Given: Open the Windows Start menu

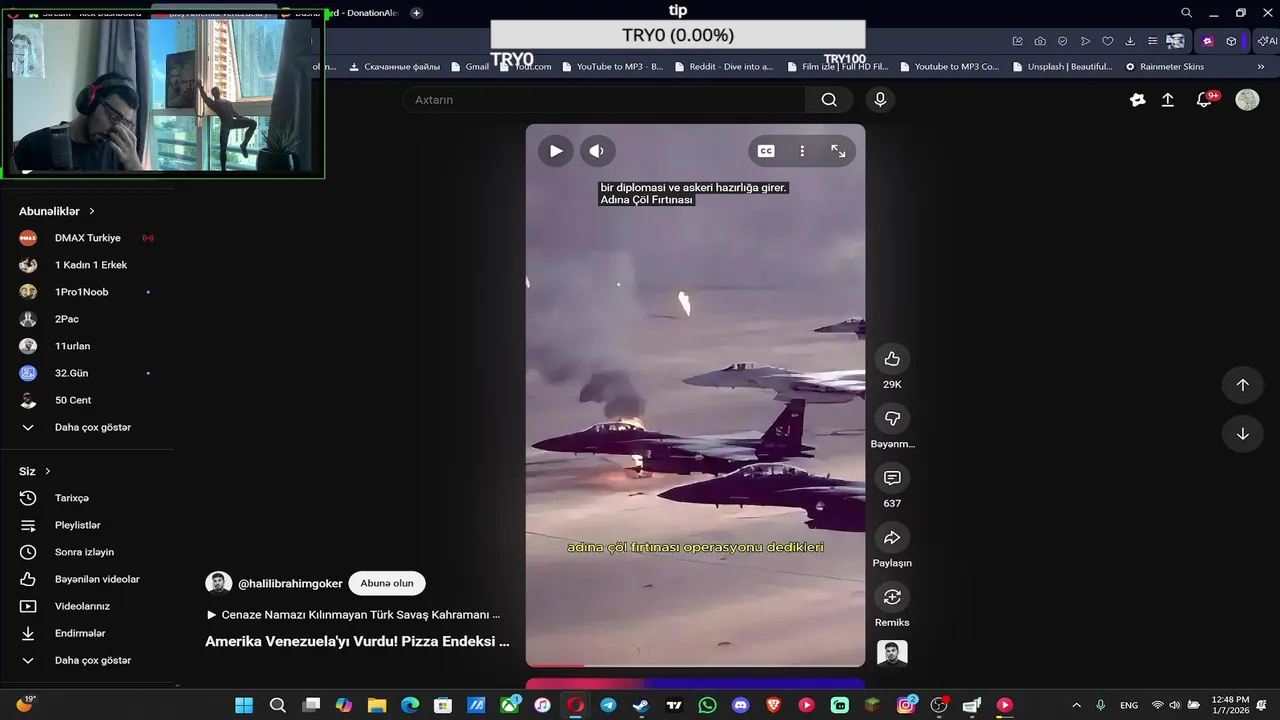Looking at the screenshot, I should 244,705.
